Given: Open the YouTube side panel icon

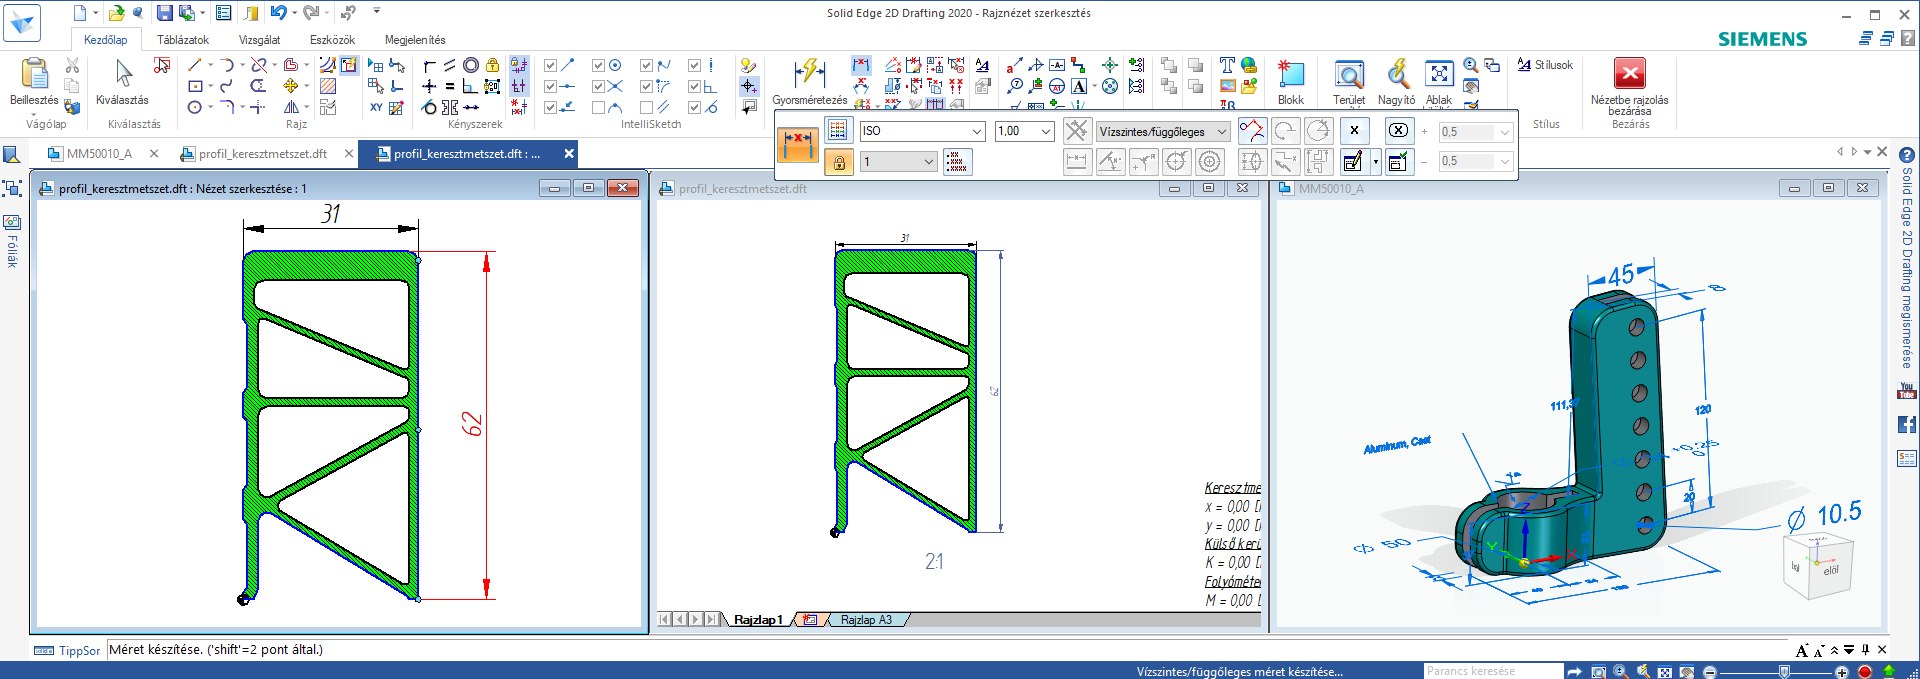Looking at the screenshot, I should (1907, 391).
